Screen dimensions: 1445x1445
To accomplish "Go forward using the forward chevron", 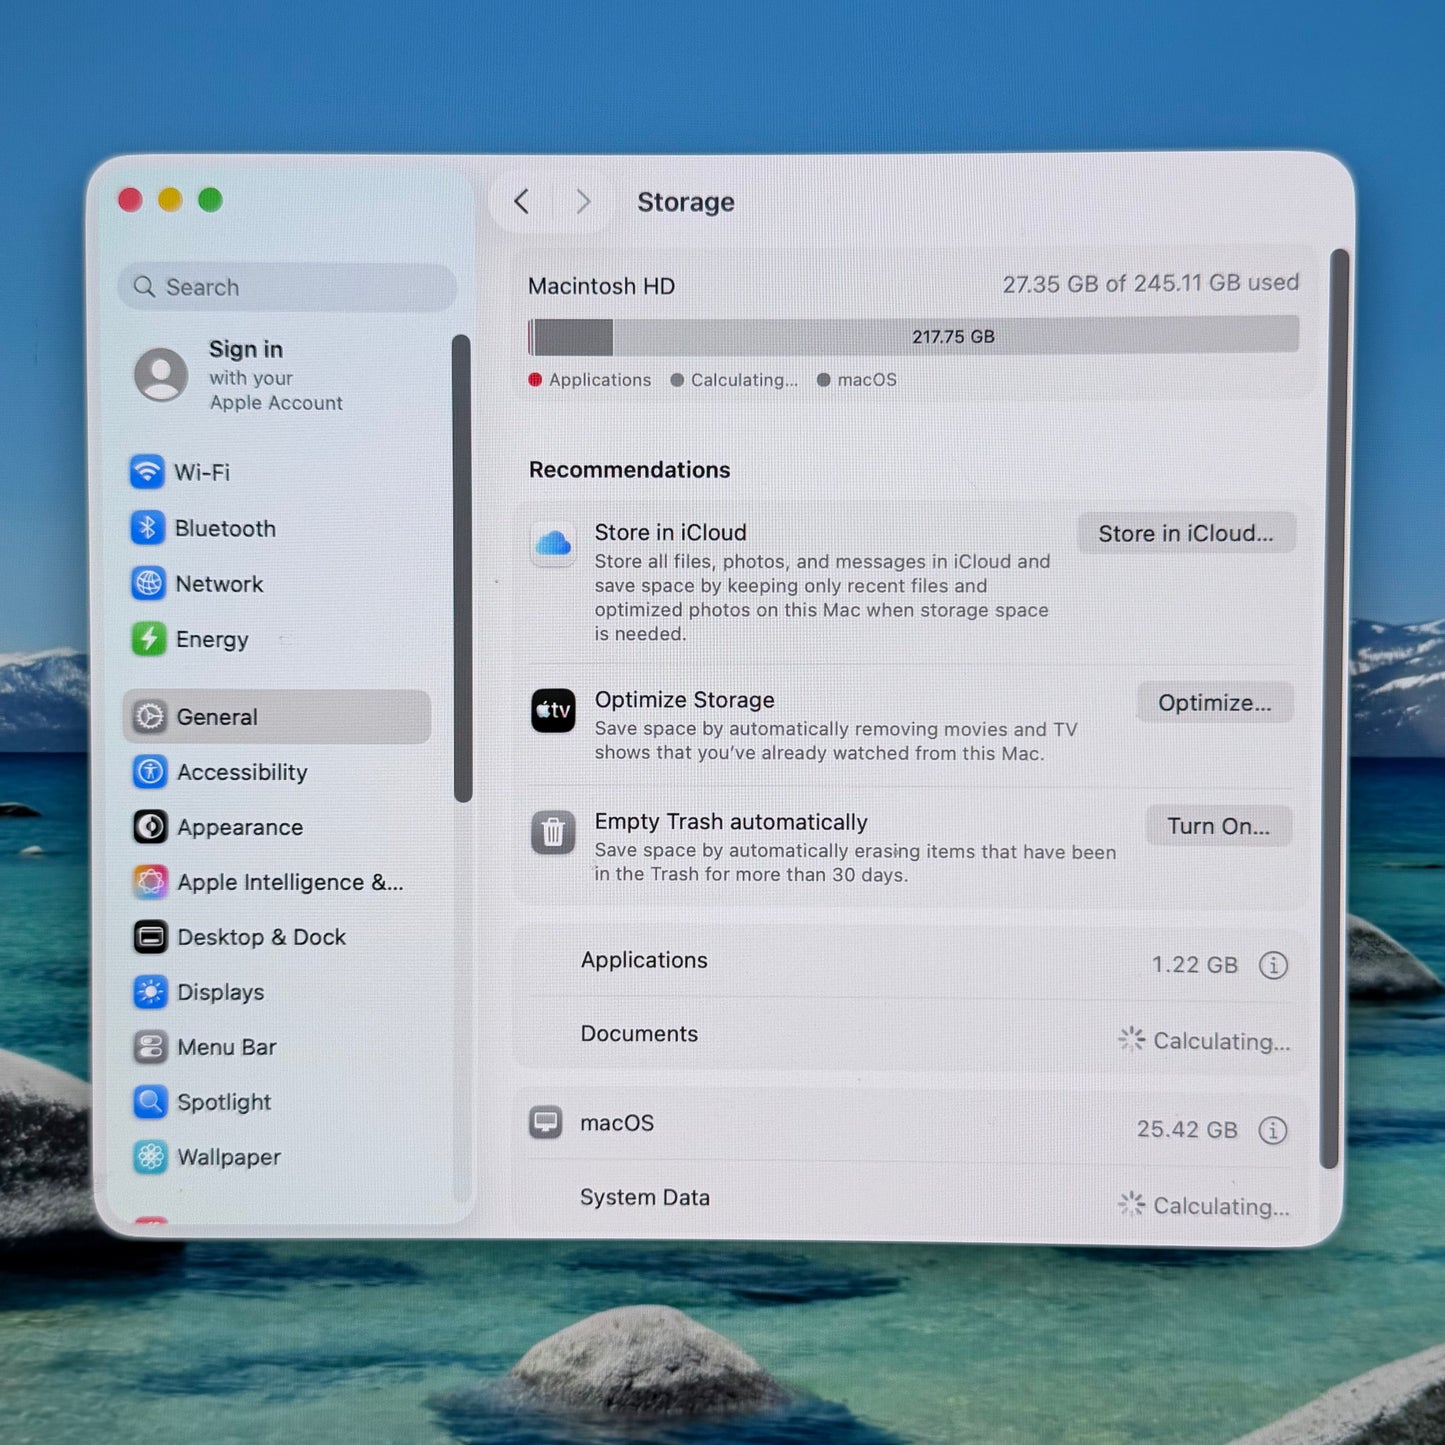I will point(583,202).
